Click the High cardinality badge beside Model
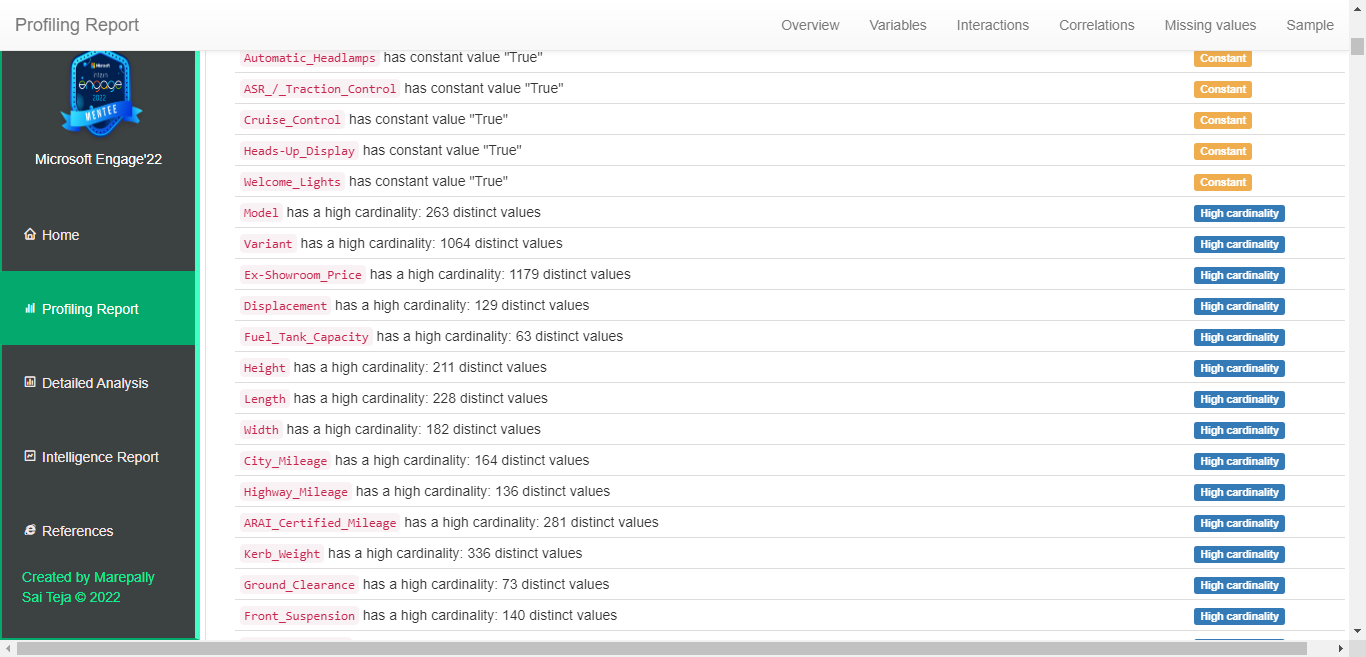This screenshot has height=657, width=1366. click(x=1239, y=213)
